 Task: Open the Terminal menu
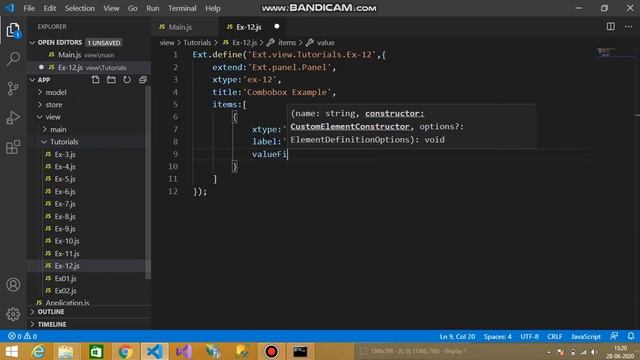182,8
